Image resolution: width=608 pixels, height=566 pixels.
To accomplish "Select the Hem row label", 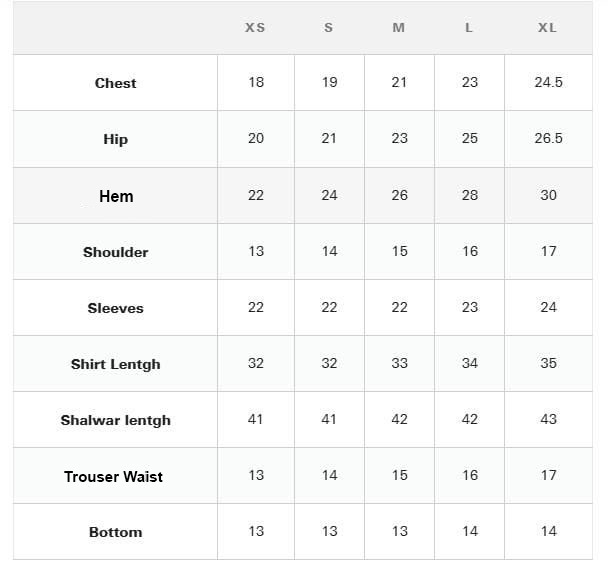I will coord(116,196).
